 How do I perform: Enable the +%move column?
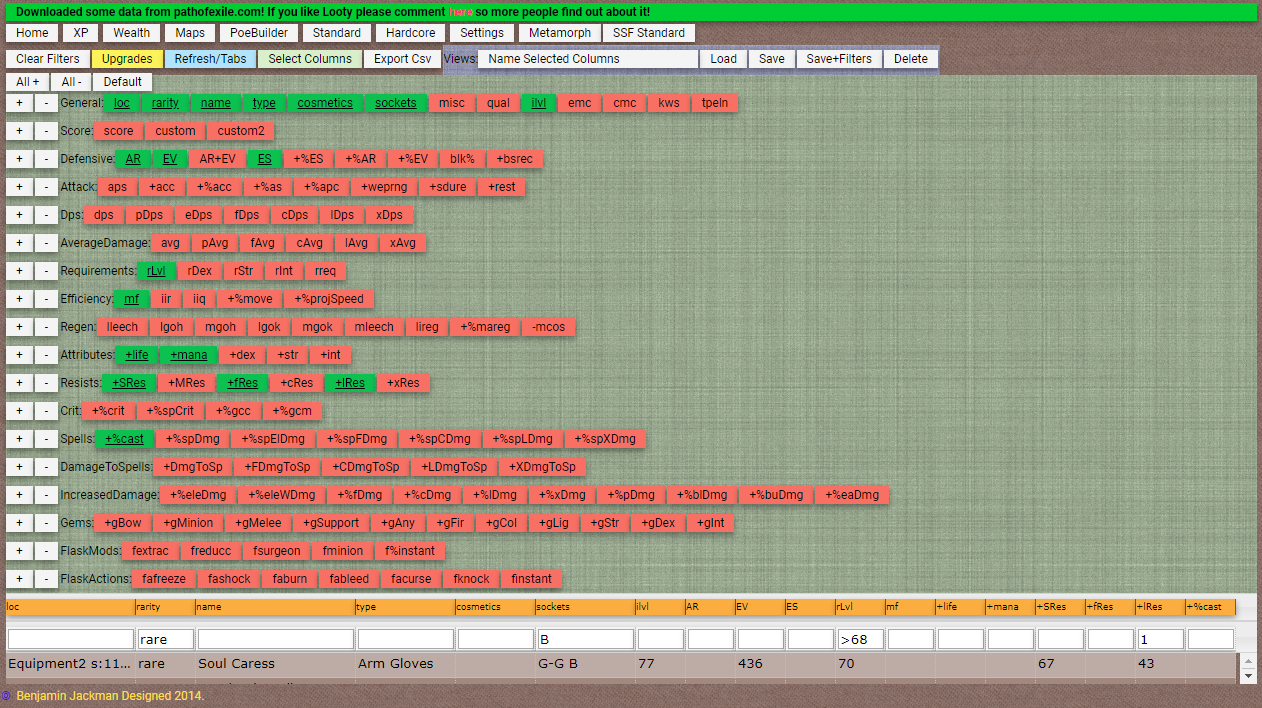click(x=250, y=299)
